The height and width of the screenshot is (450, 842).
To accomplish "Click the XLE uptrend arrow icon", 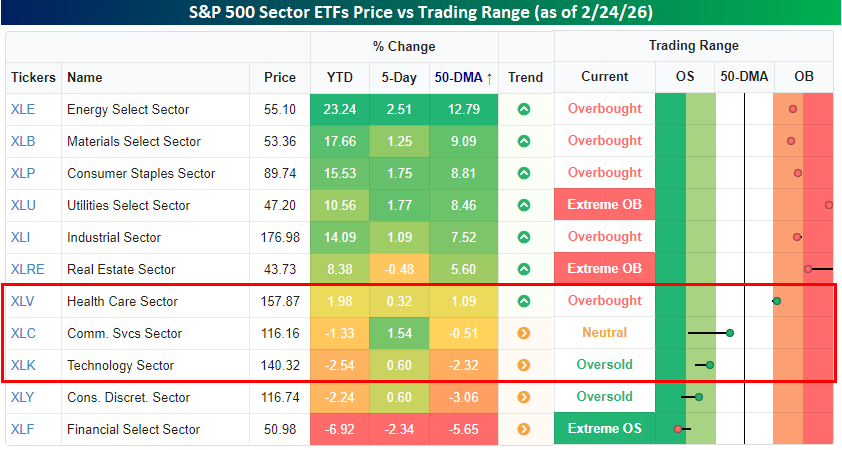I will (x=524, y=109).
